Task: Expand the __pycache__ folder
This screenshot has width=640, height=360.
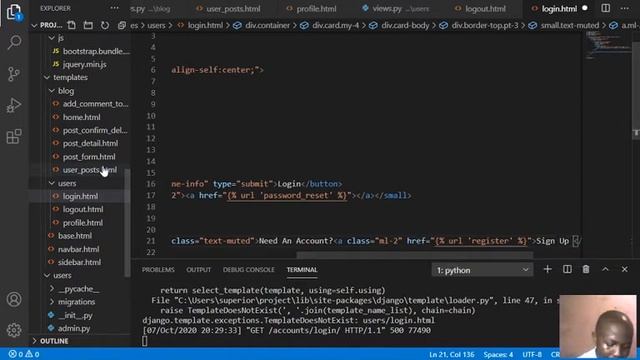Action: click(x=51, y=289)
